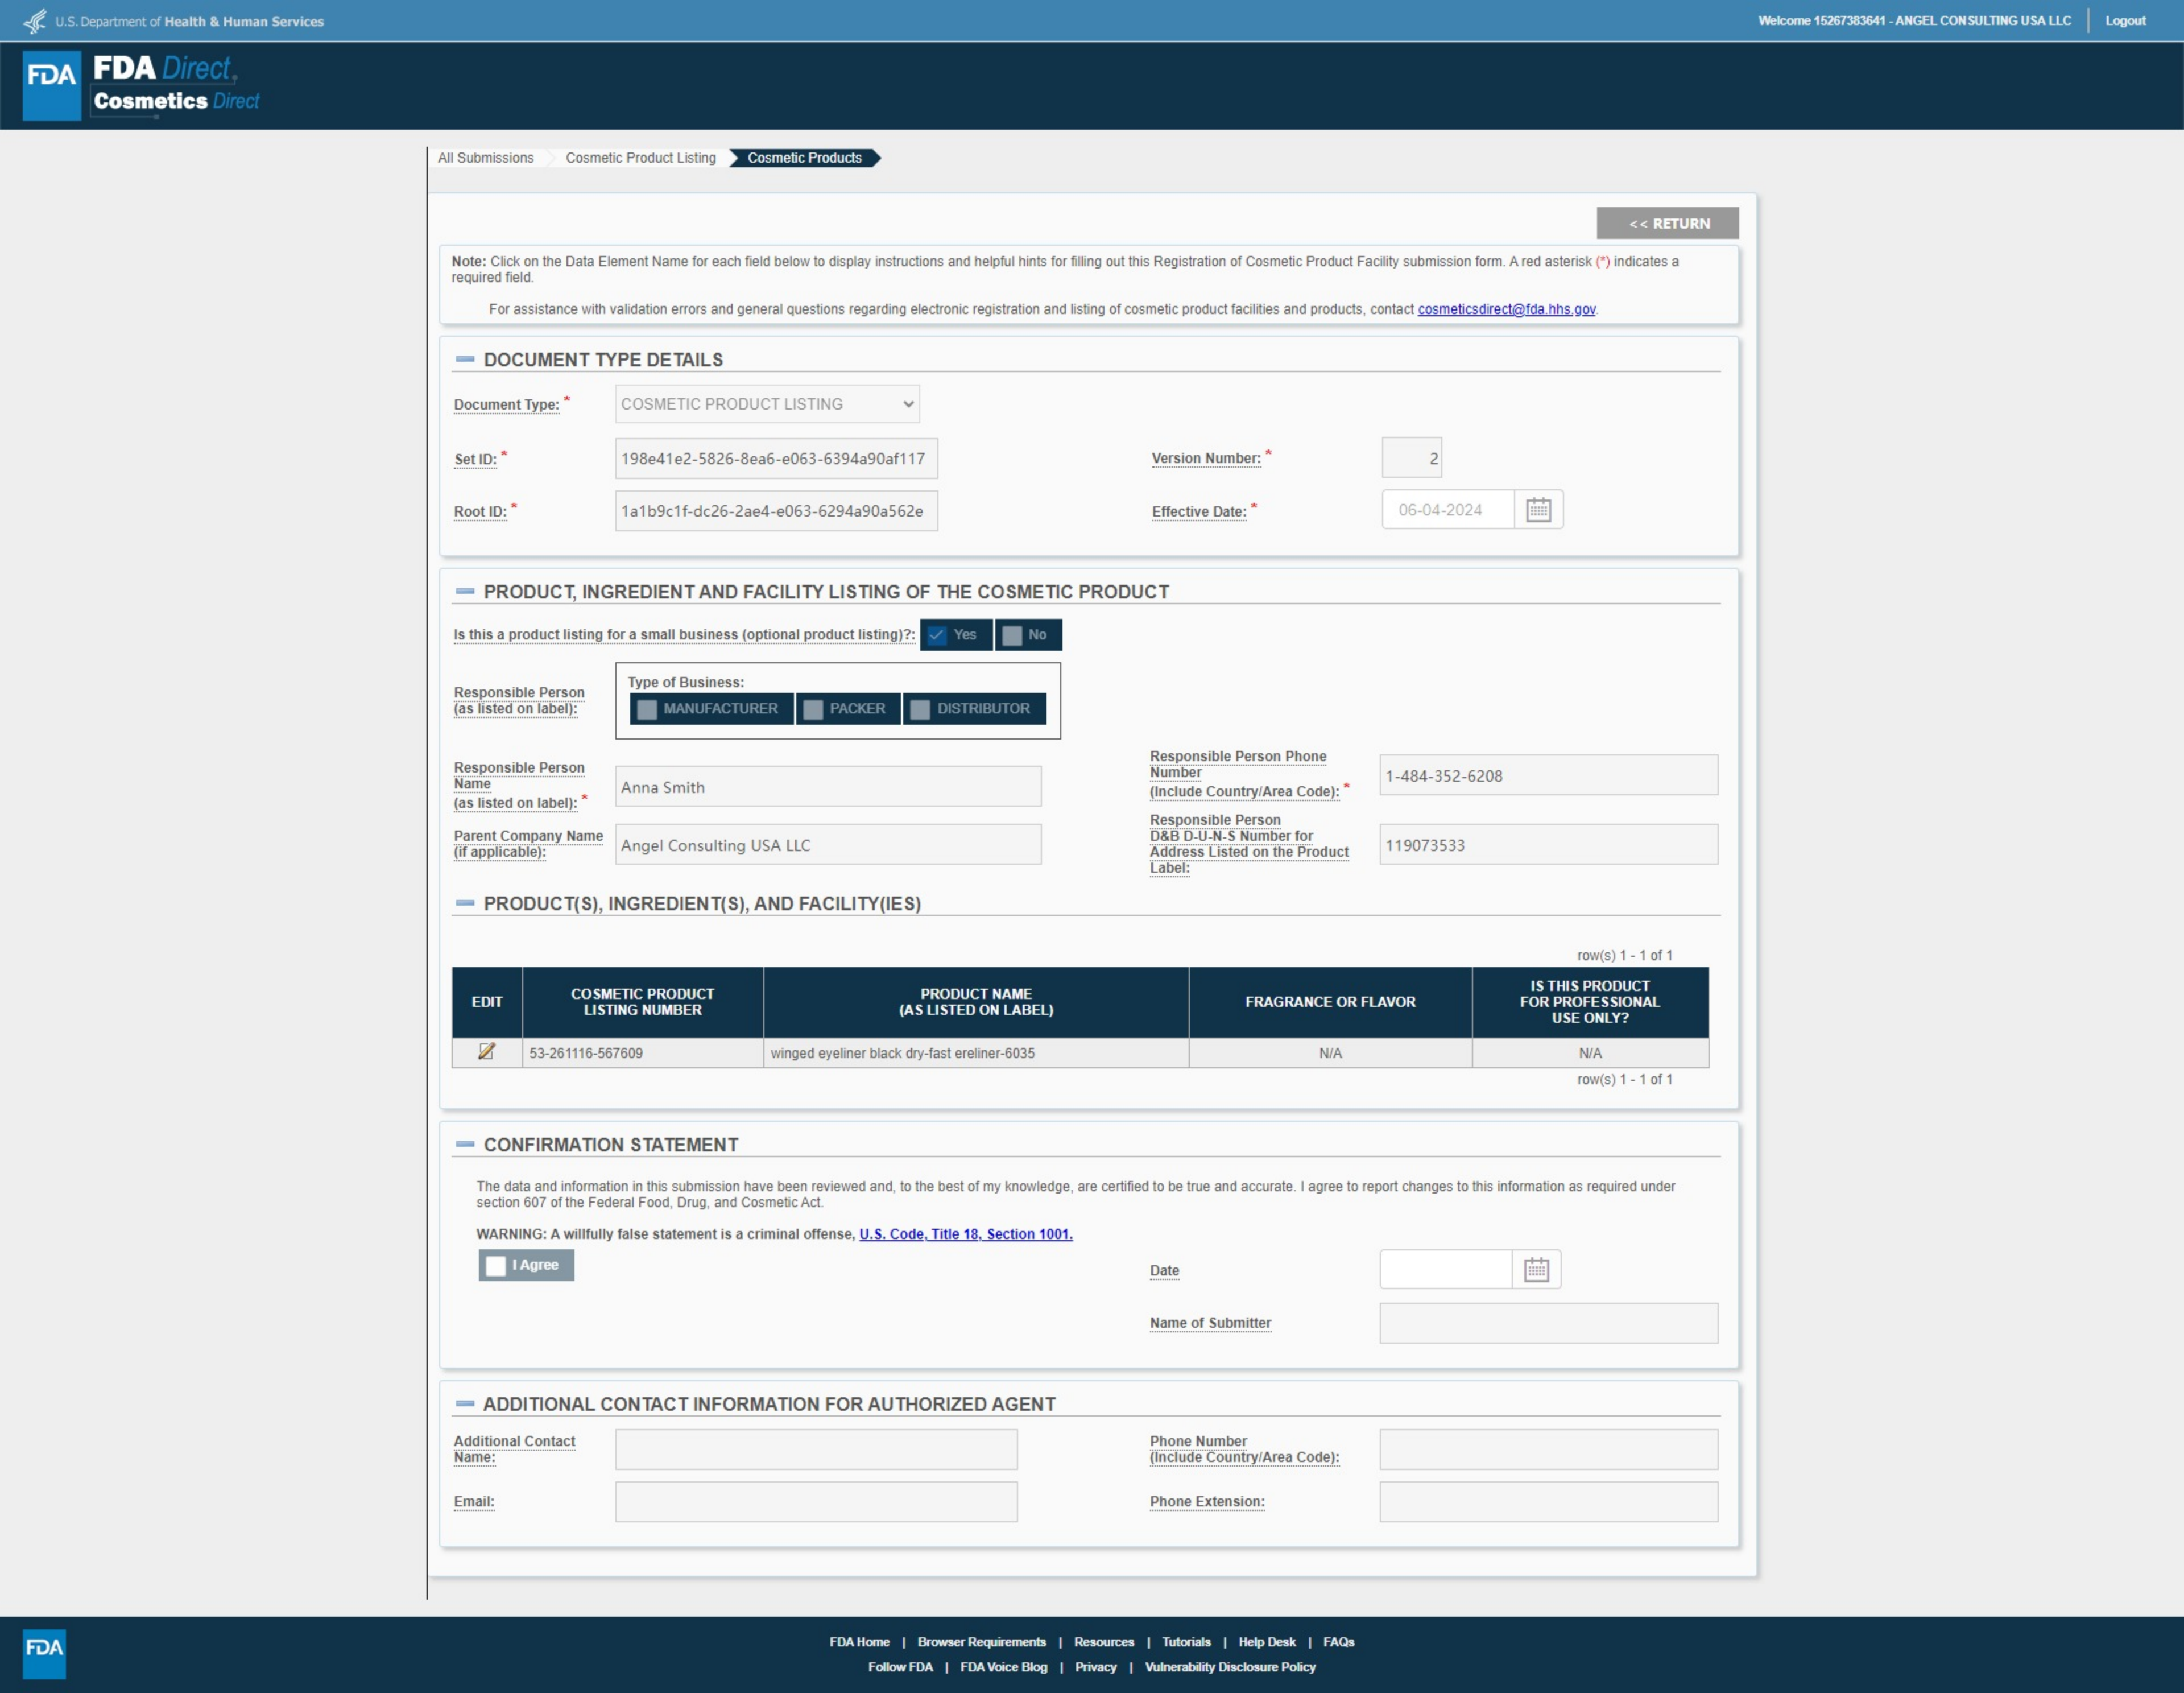Collapse the Confirmation Statement section
The image size is (2184, 1693).
pos(465,1144)
